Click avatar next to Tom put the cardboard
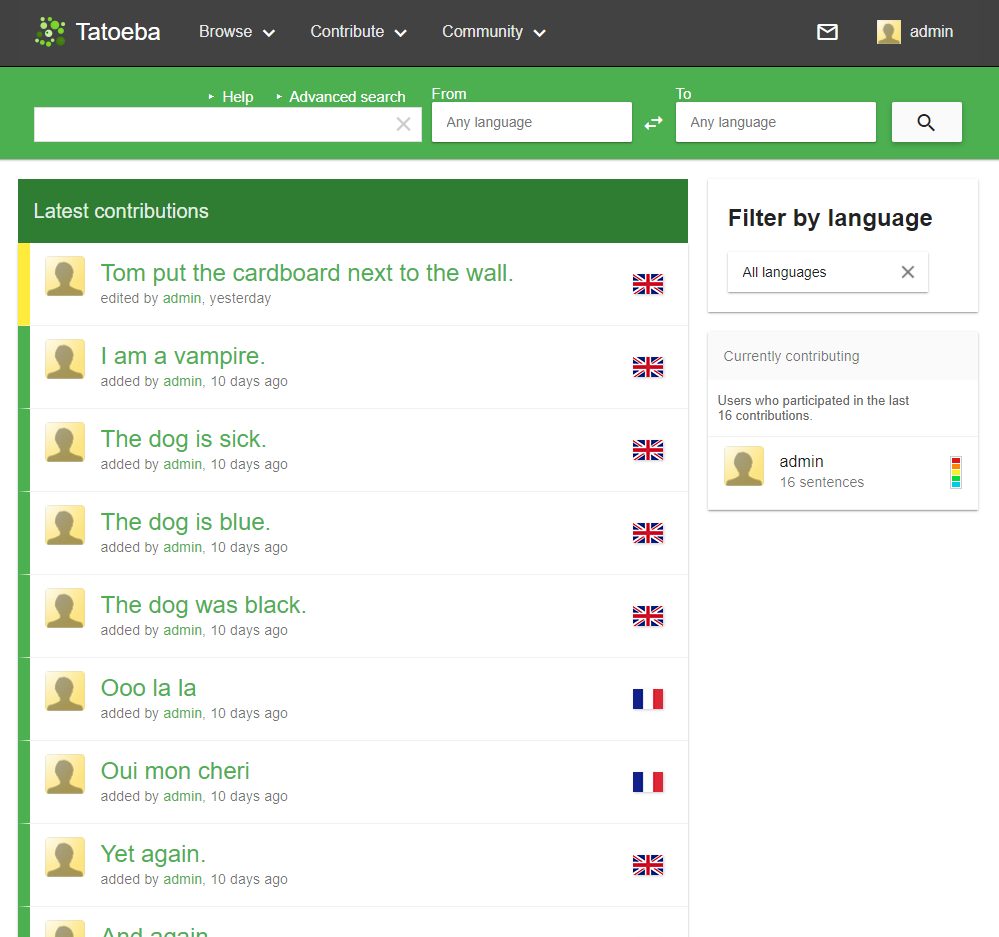The width and height of the screenshot is (999, 937). (65, 276)
